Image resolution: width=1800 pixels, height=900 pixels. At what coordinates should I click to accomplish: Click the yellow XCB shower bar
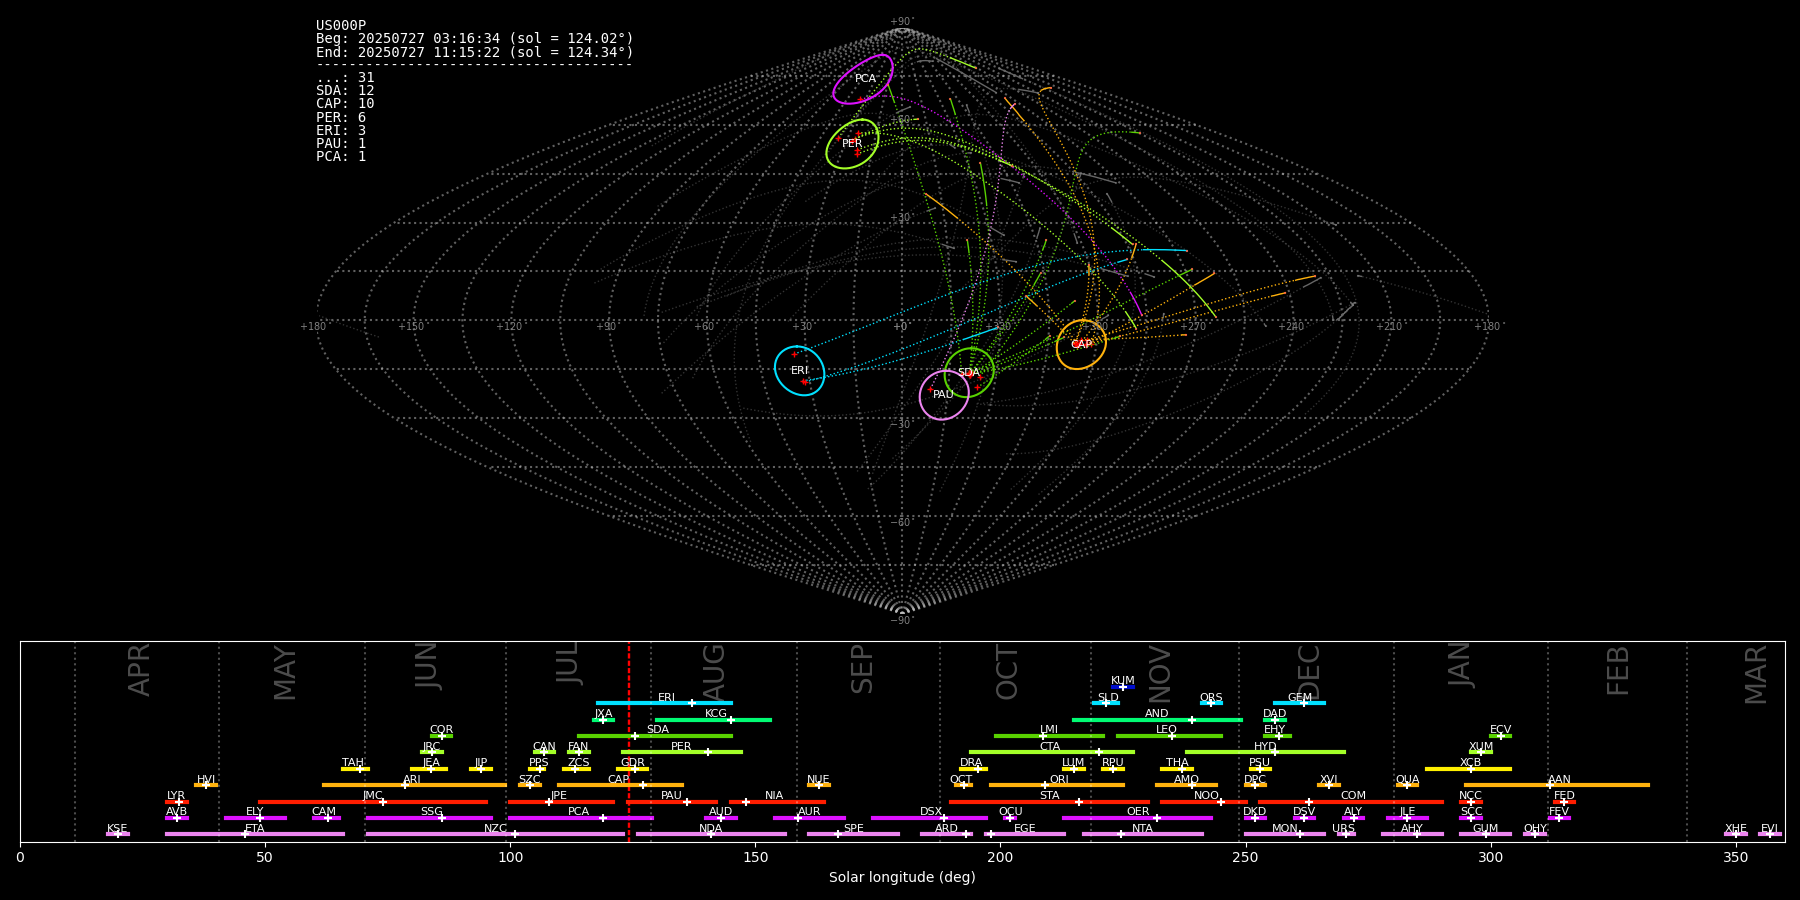pyautogui.click(x=1468, y=769)
